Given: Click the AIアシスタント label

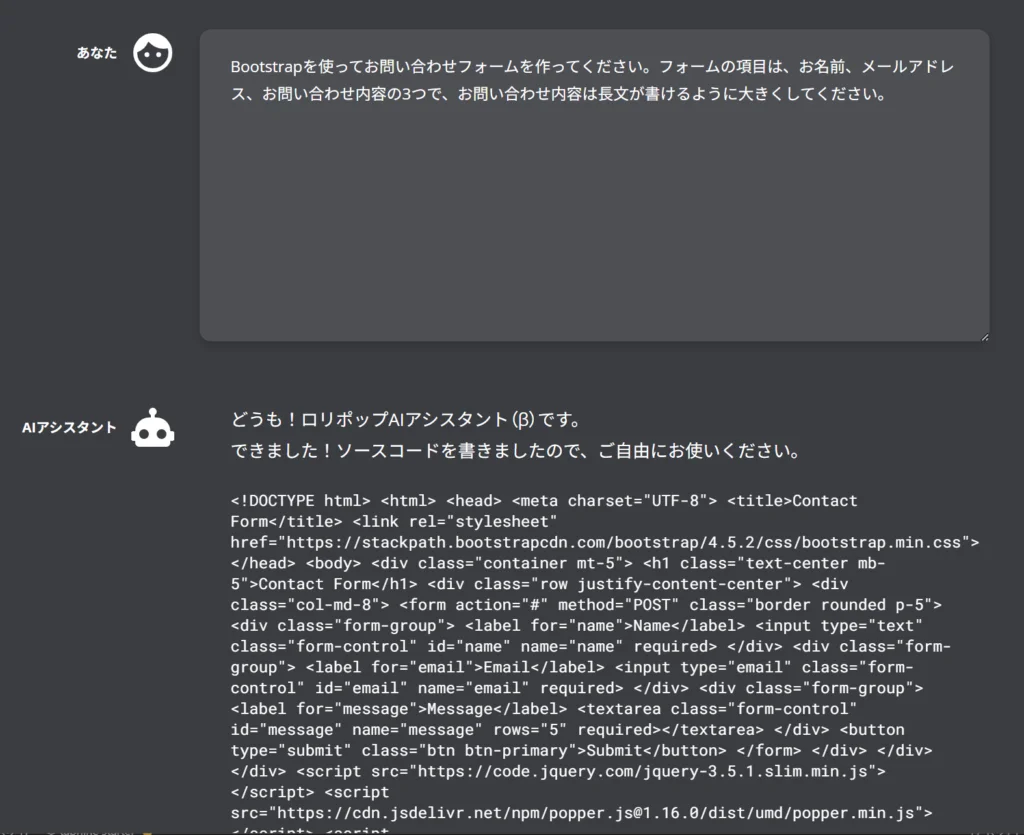Looking at the screenshot, I should pyautogui.click(x=69, y=428).
